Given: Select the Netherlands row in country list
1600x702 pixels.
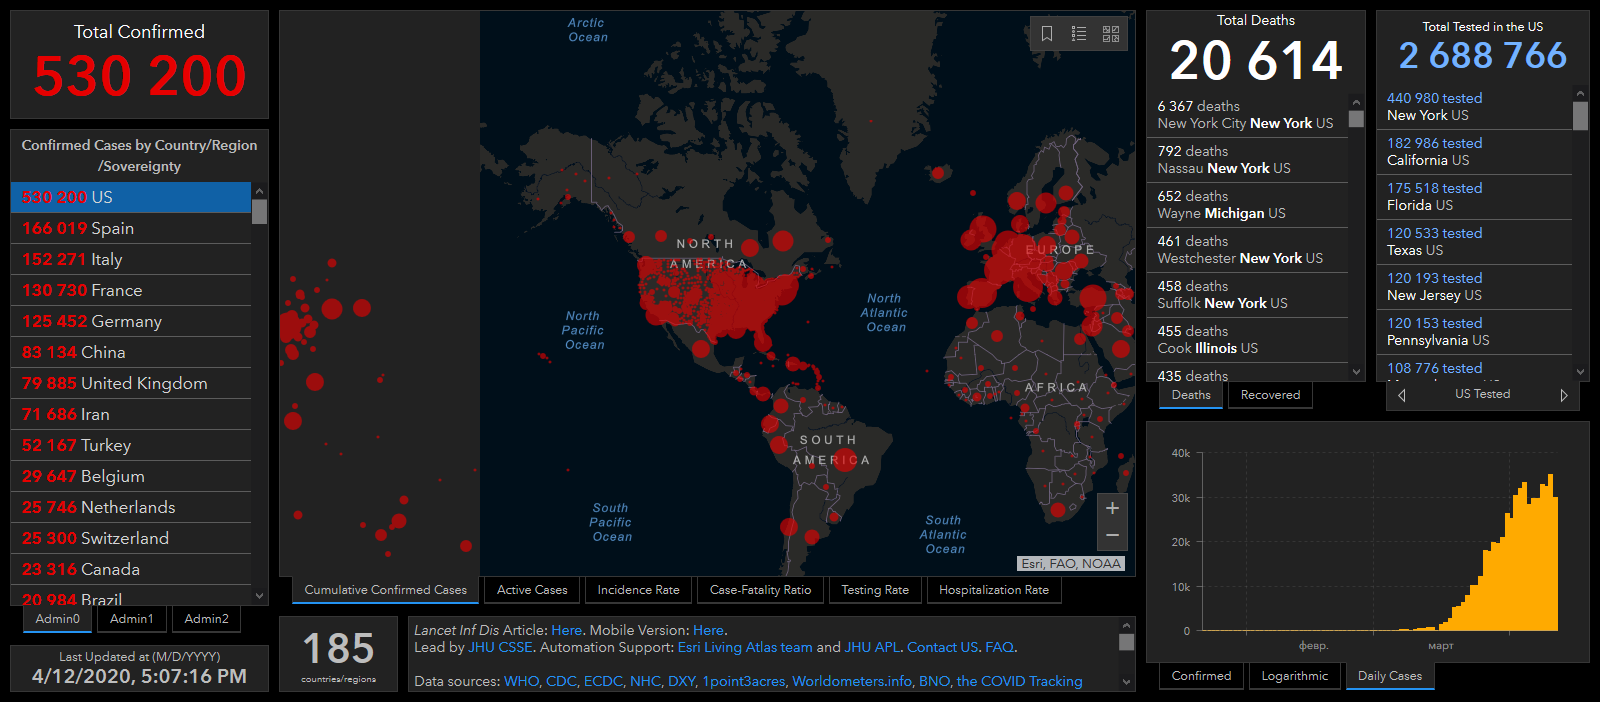Looking at the screenshot, I should 131,508.
